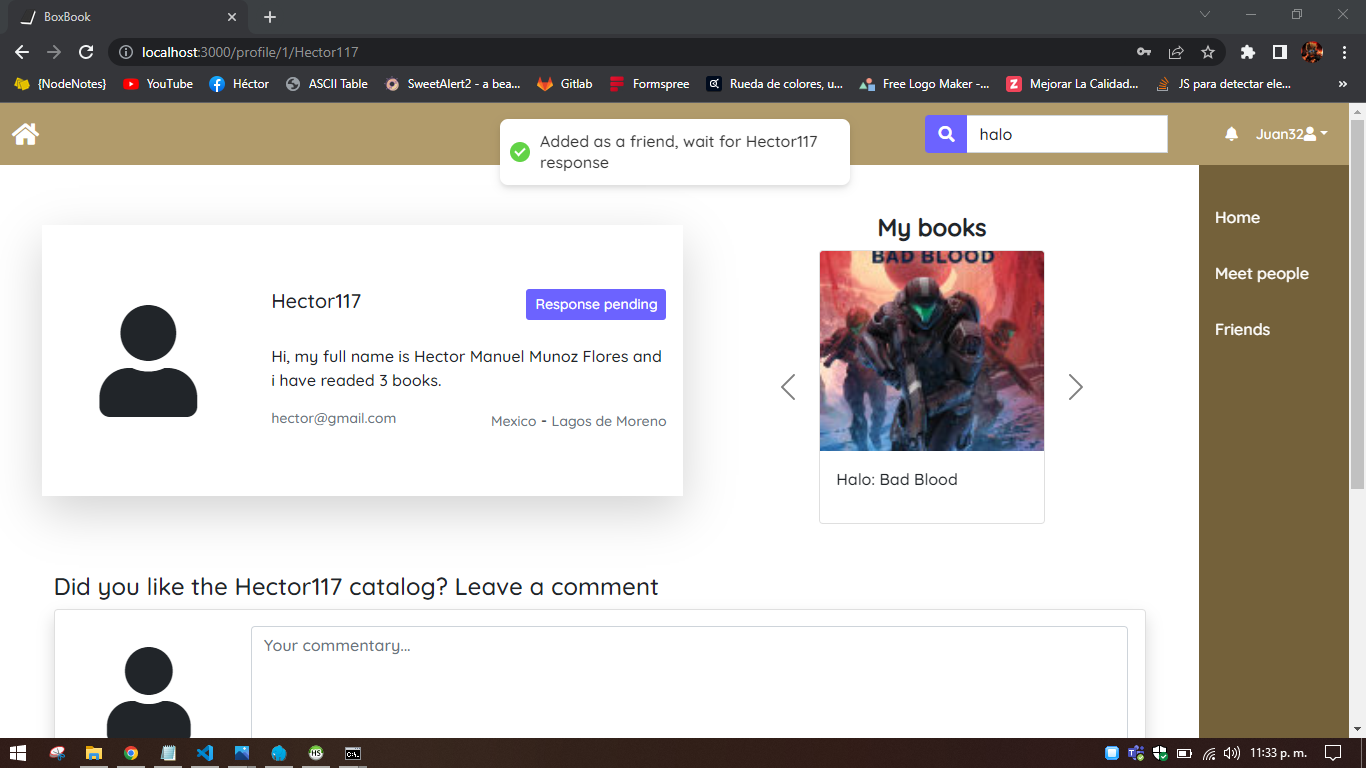Reload the page with refresh button
This screenshot has width=1366, height=768.
(x=86, y=52)
